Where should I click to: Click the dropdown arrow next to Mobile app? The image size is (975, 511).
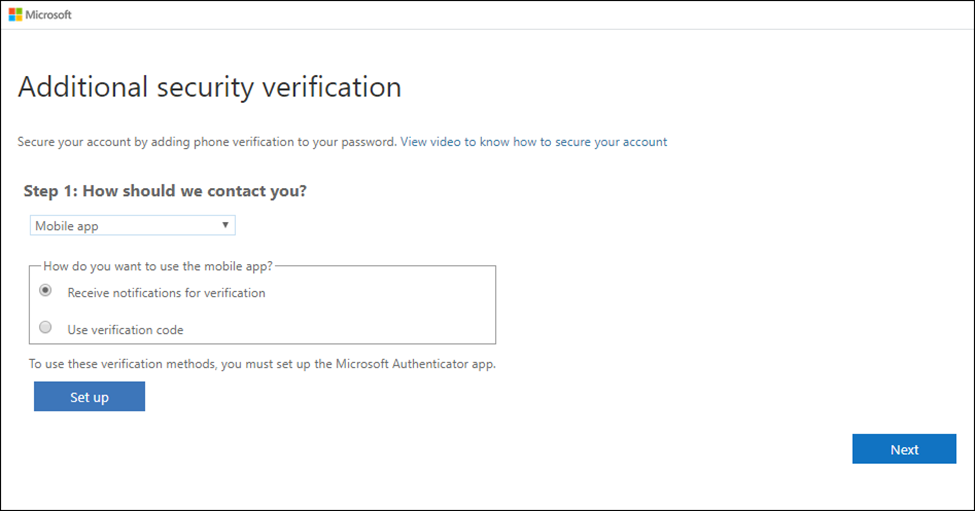click(x=225, y=225)
